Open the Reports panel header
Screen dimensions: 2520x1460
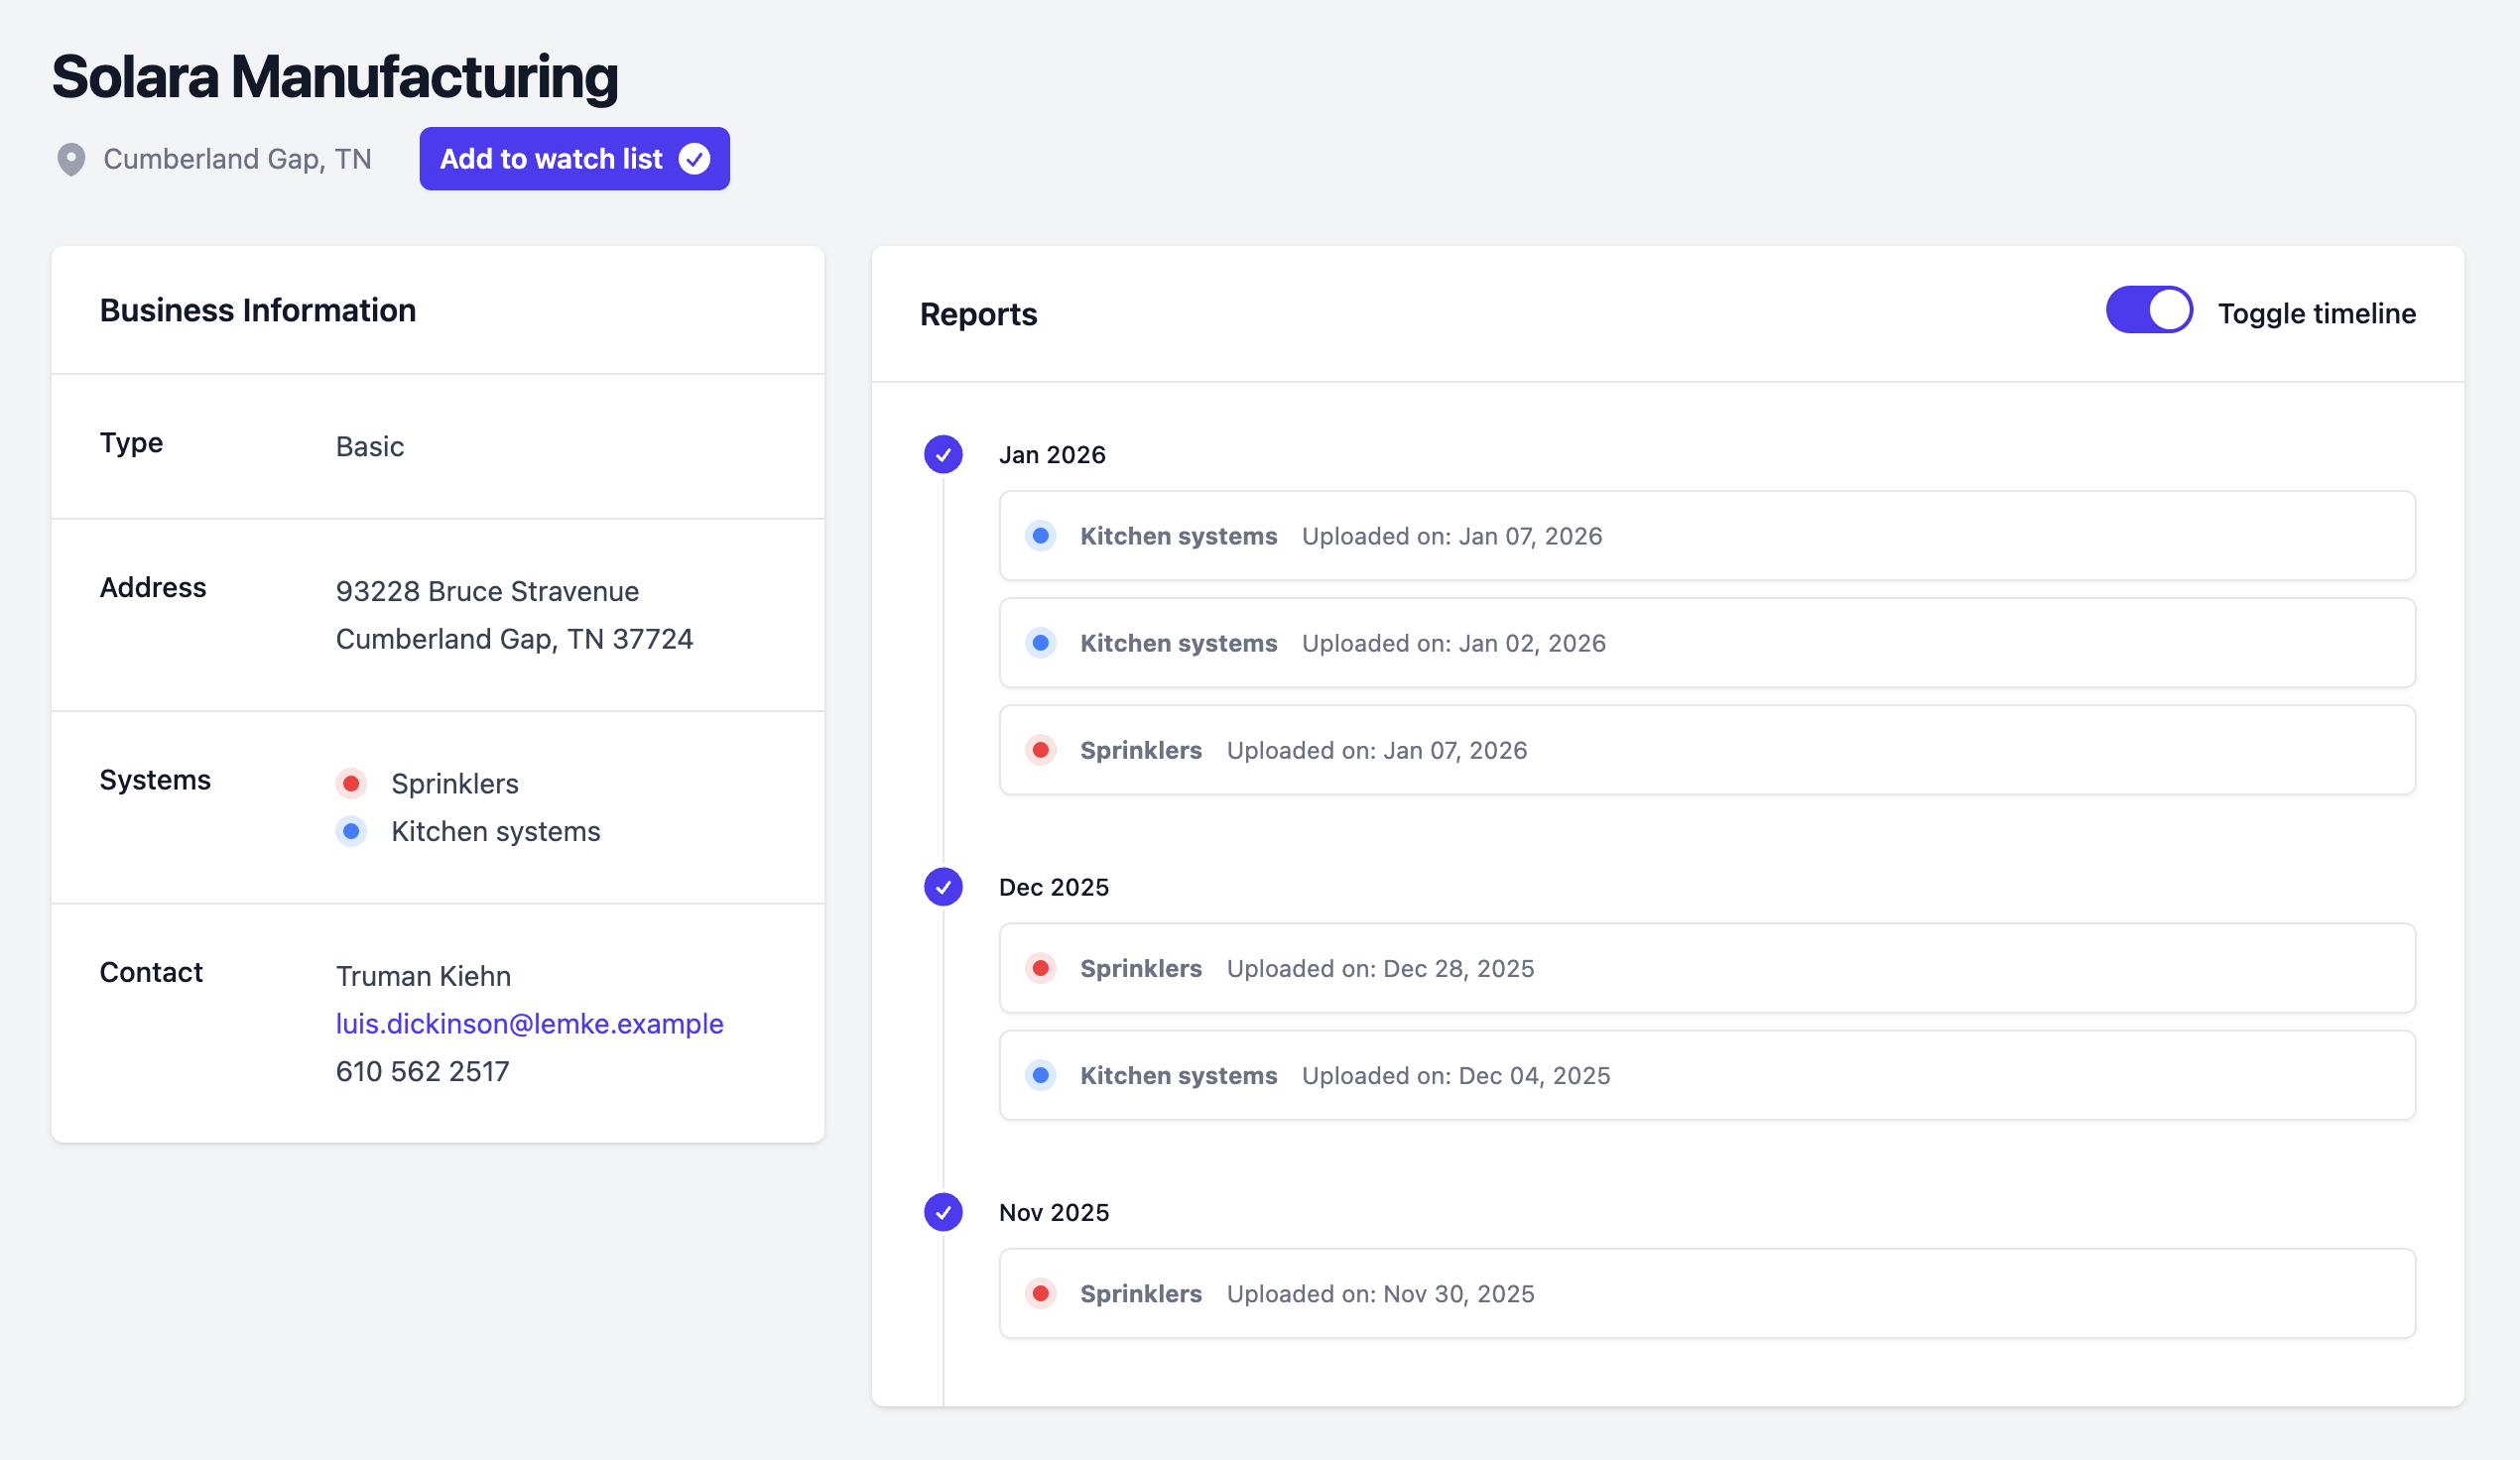click(978, 314)
